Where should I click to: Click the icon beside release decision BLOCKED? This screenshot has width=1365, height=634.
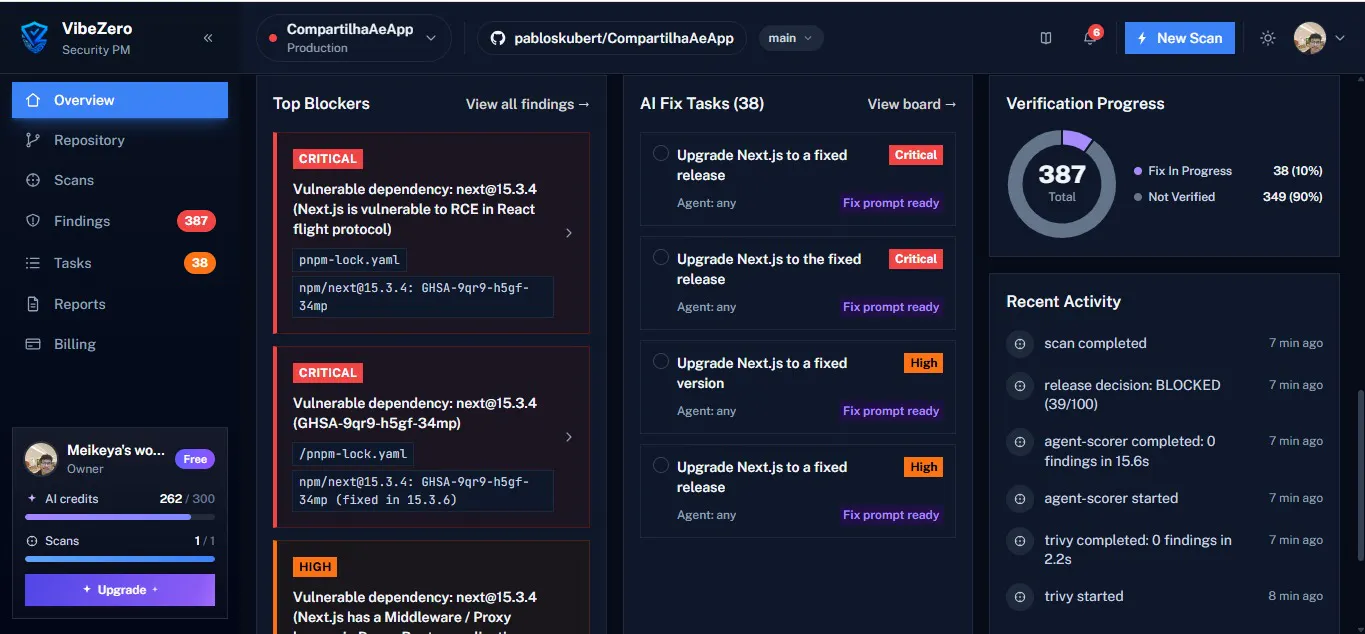[x=1020, y=385]
